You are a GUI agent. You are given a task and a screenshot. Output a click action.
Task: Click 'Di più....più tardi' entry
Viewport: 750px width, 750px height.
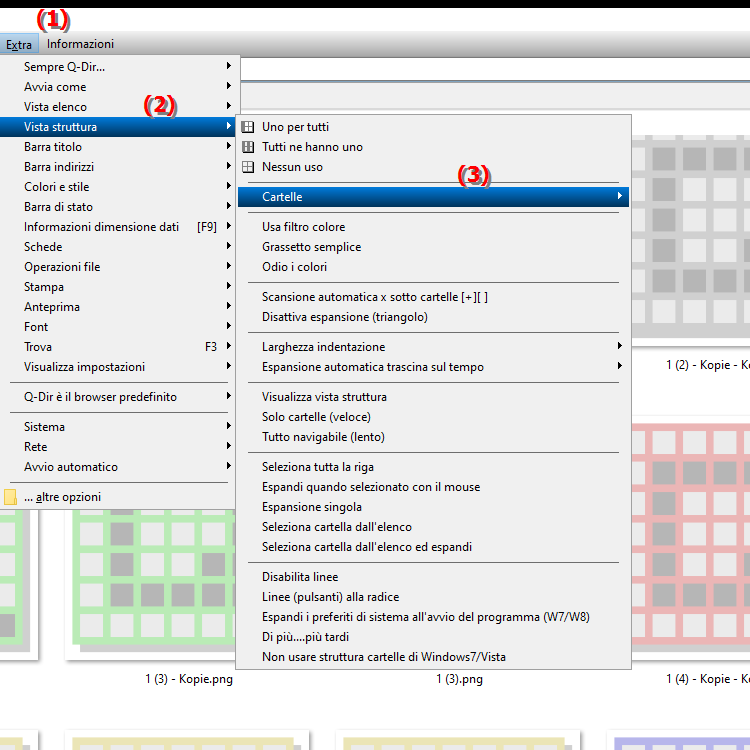point(433,638)
